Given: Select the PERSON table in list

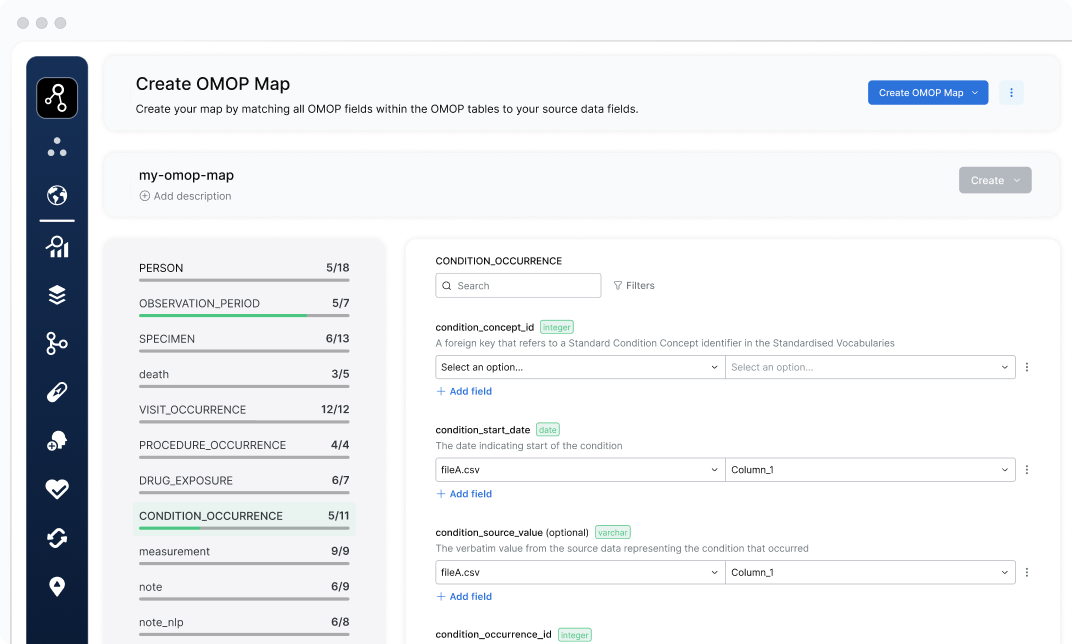Looking at the screenshot, I should (x=244, y=269).
